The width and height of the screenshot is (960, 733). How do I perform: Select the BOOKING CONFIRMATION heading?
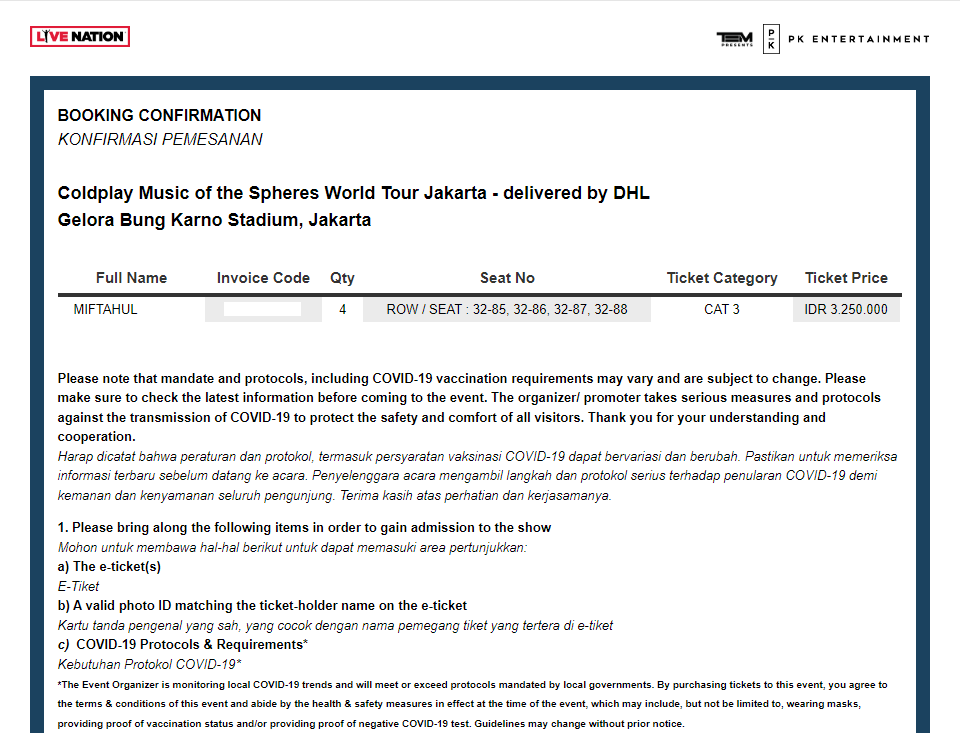159,115
